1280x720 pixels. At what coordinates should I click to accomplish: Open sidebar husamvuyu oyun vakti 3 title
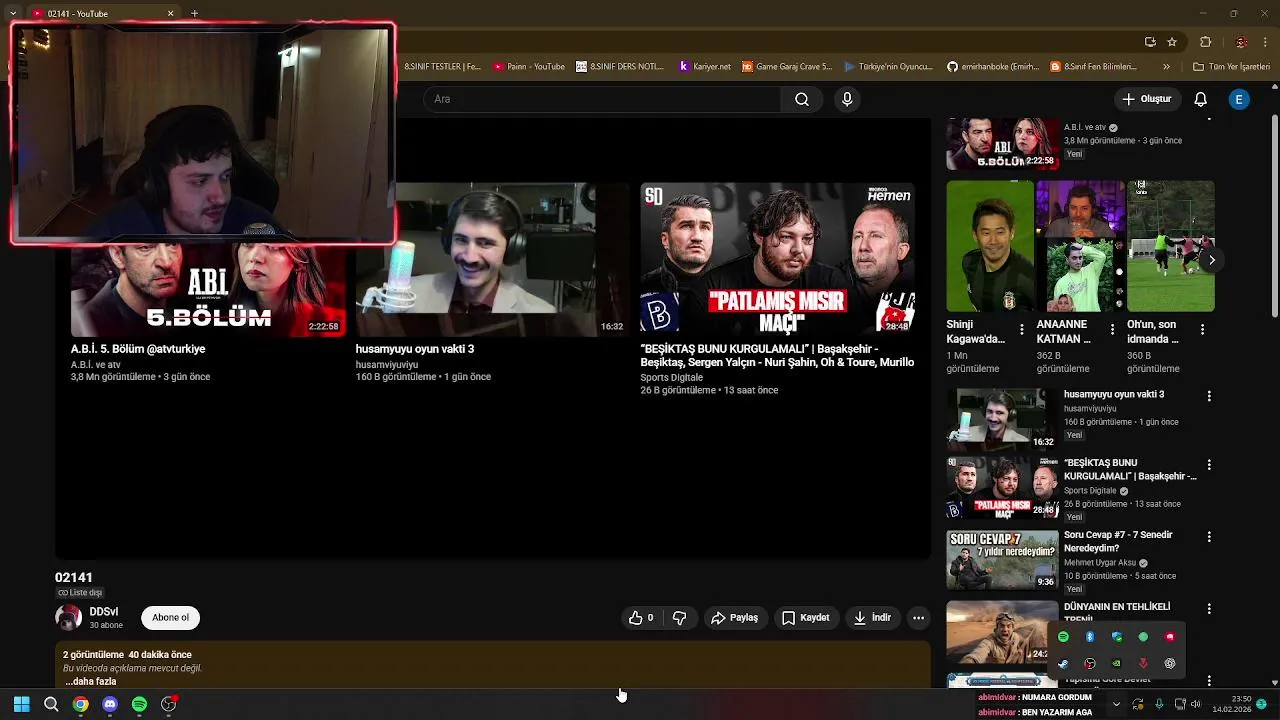tap(1114, 395)
